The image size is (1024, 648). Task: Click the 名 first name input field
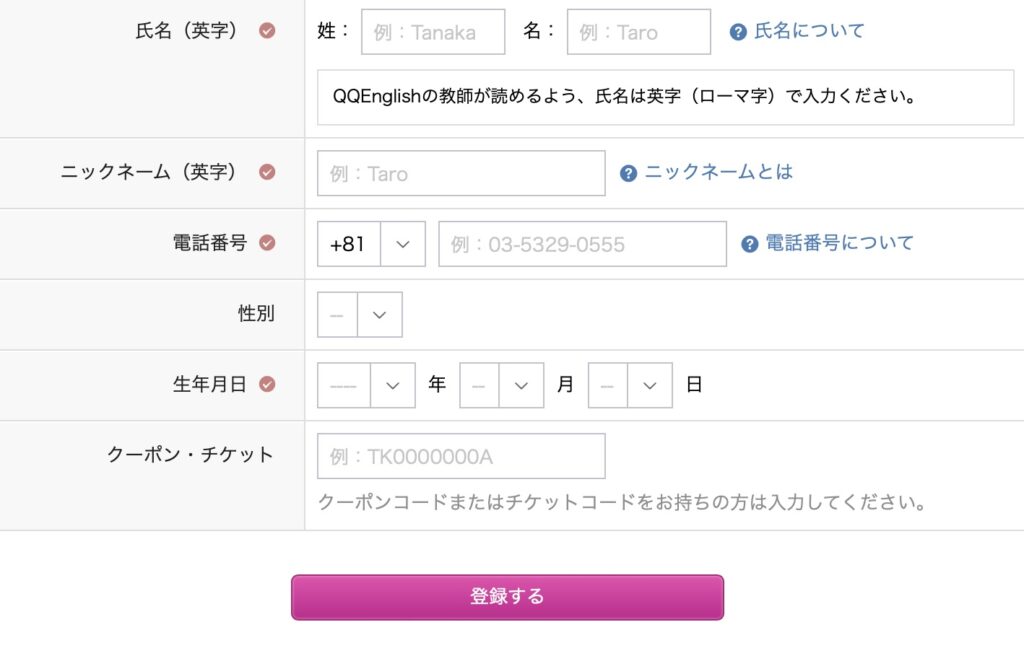[x=638, y=32]
